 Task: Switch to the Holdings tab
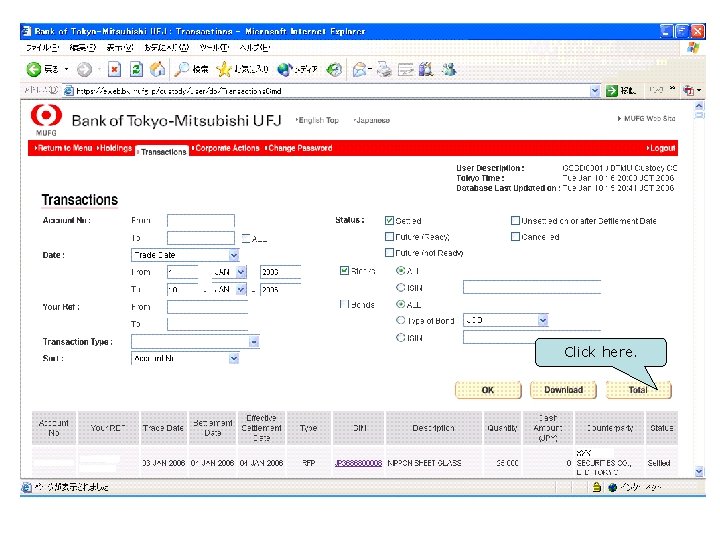pyautogui.click(x=115, y=148)
